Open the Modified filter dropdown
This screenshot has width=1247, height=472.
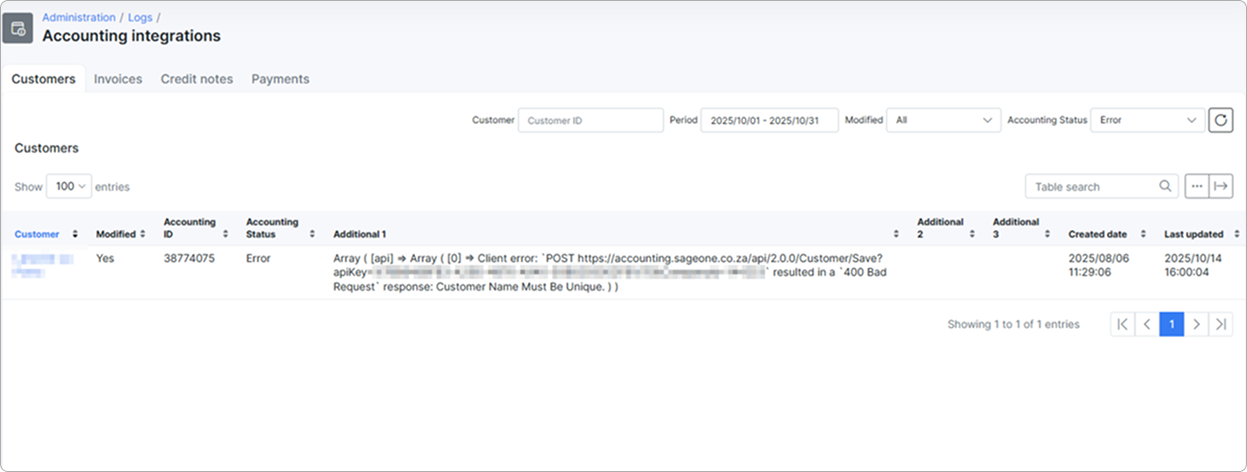pyautogui.click(x=944, y=120)
